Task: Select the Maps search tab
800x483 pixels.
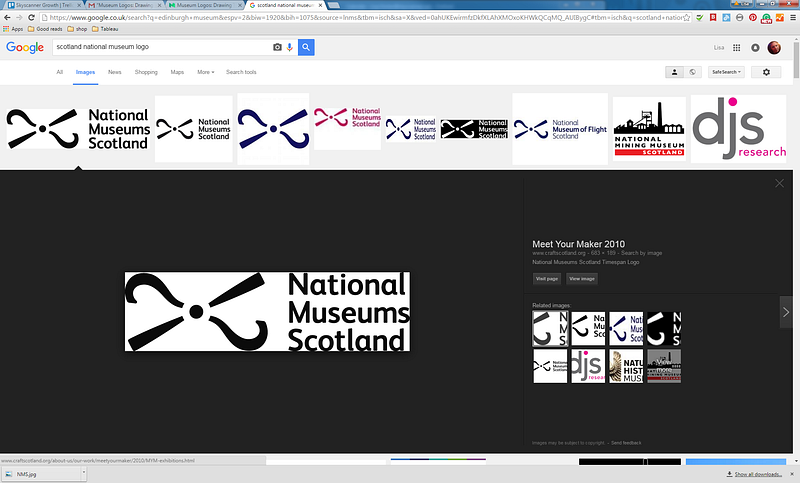Action: pyautogui.click(x=177, y=72)
